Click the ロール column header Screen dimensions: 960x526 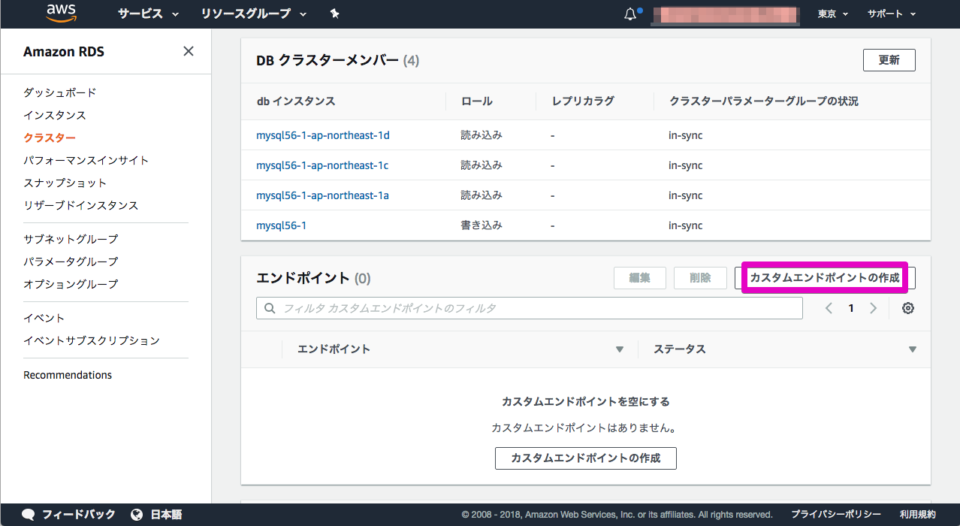pyautogui.click(x=476, y=101)
